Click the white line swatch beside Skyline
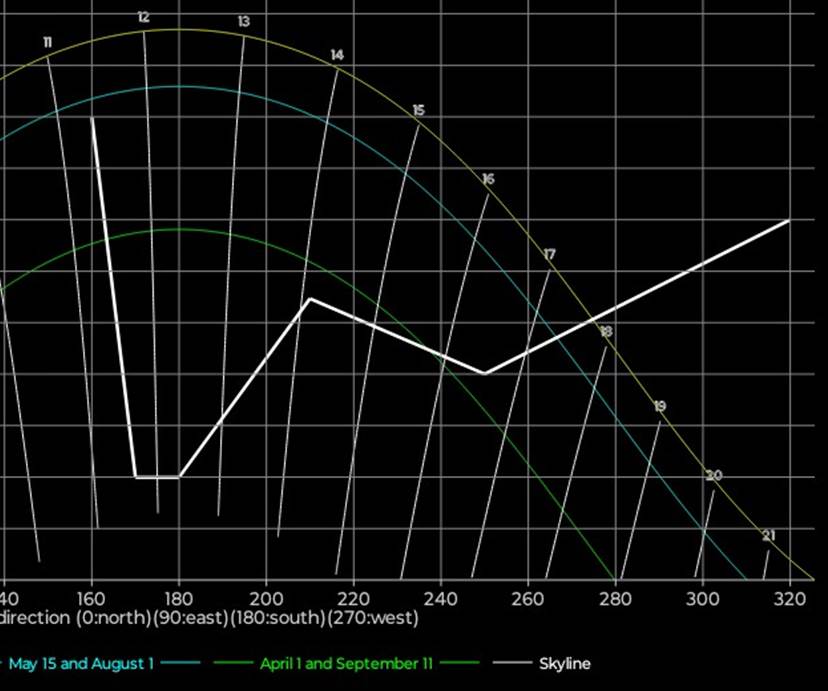The height and width of the screenshot is (691, 828). click(512, 664)
